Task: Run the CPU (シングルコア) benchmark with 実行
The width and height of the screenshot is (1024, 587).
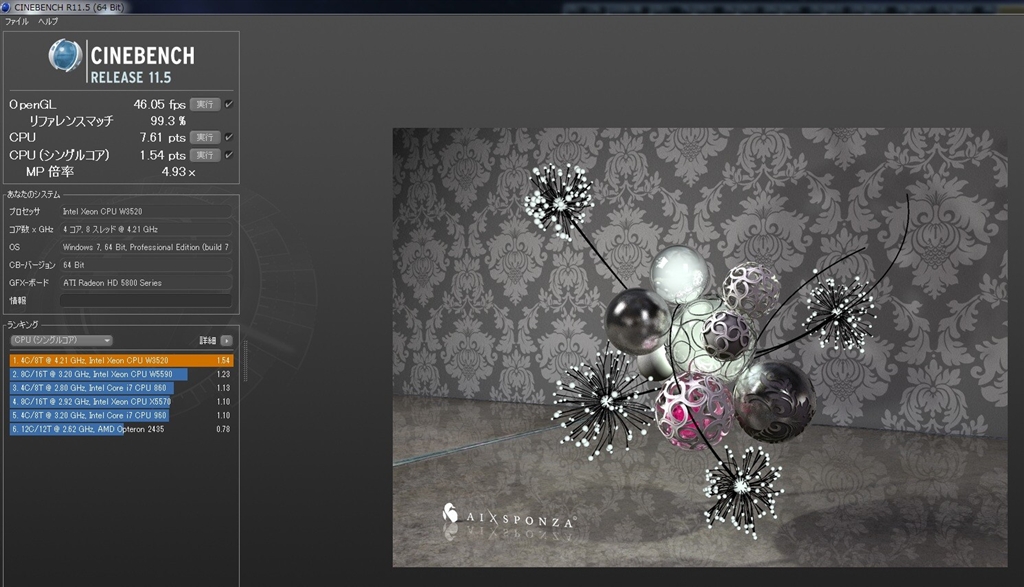Action: 204,155
